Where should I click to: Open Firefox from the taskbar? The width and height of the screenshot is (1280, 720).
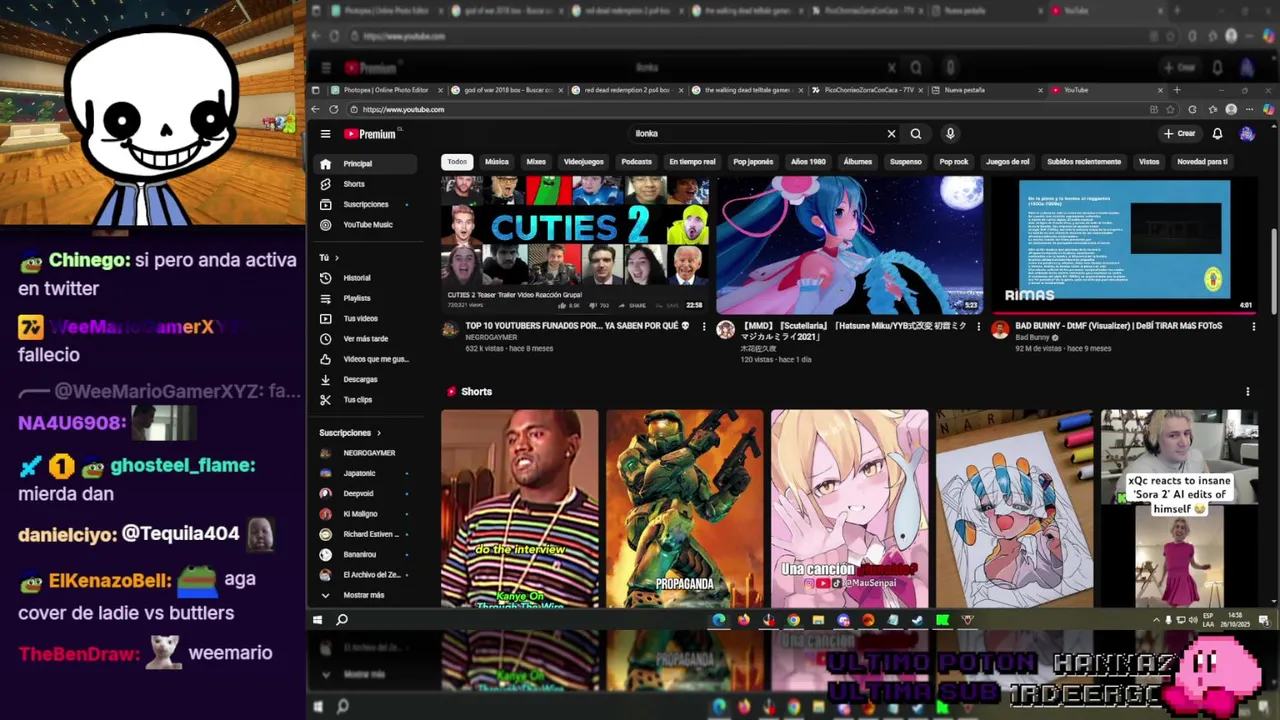tap(744, 620)
